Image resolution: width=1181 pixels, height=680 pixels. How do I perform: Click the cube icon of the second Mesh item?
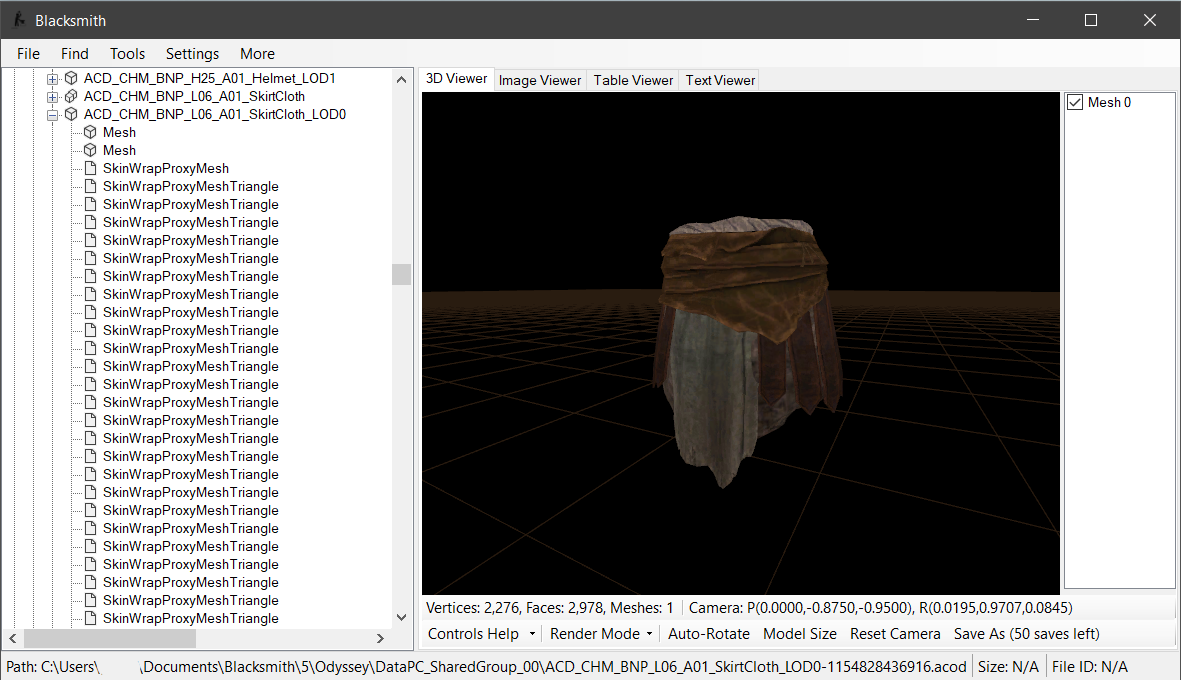pyautogui.click(x=90, y=150)
